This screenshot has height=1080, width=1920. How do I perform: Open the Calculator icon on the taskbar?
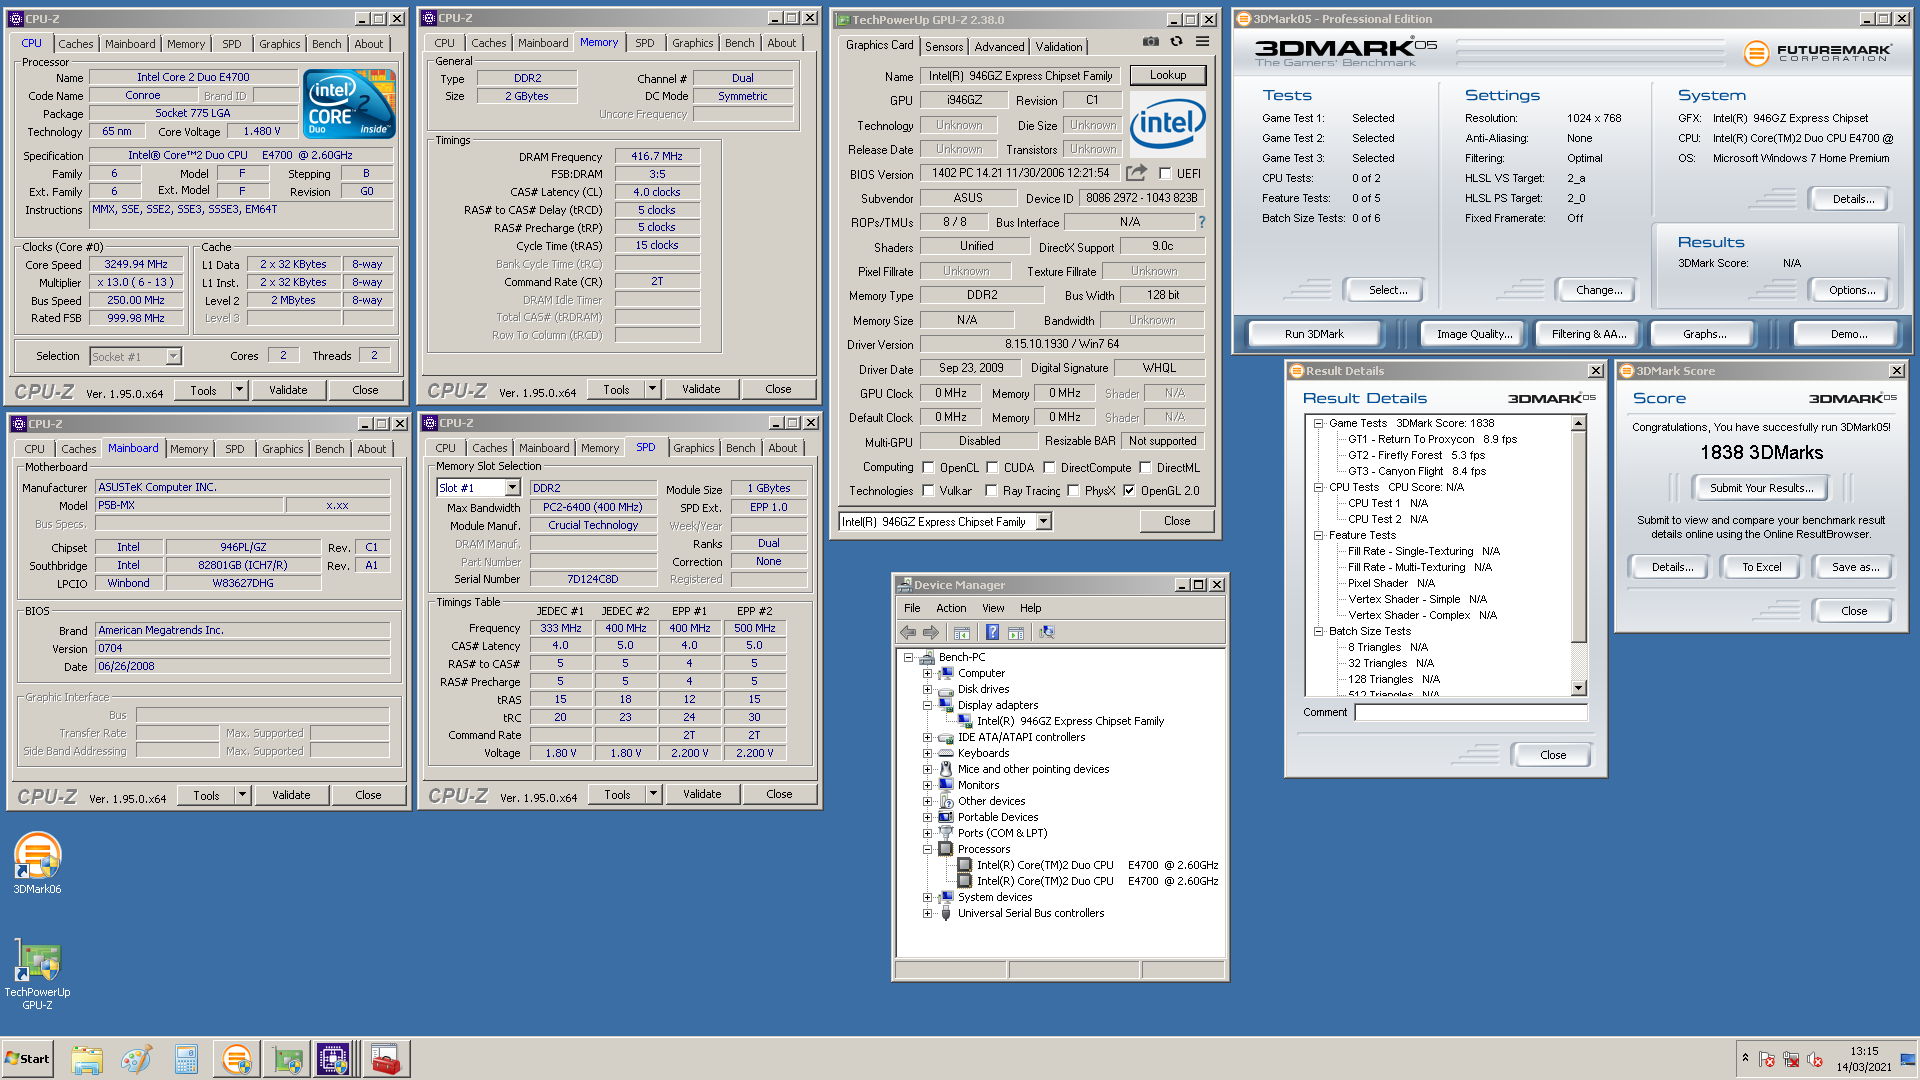pyautogui.click(x=185, y=1059)
